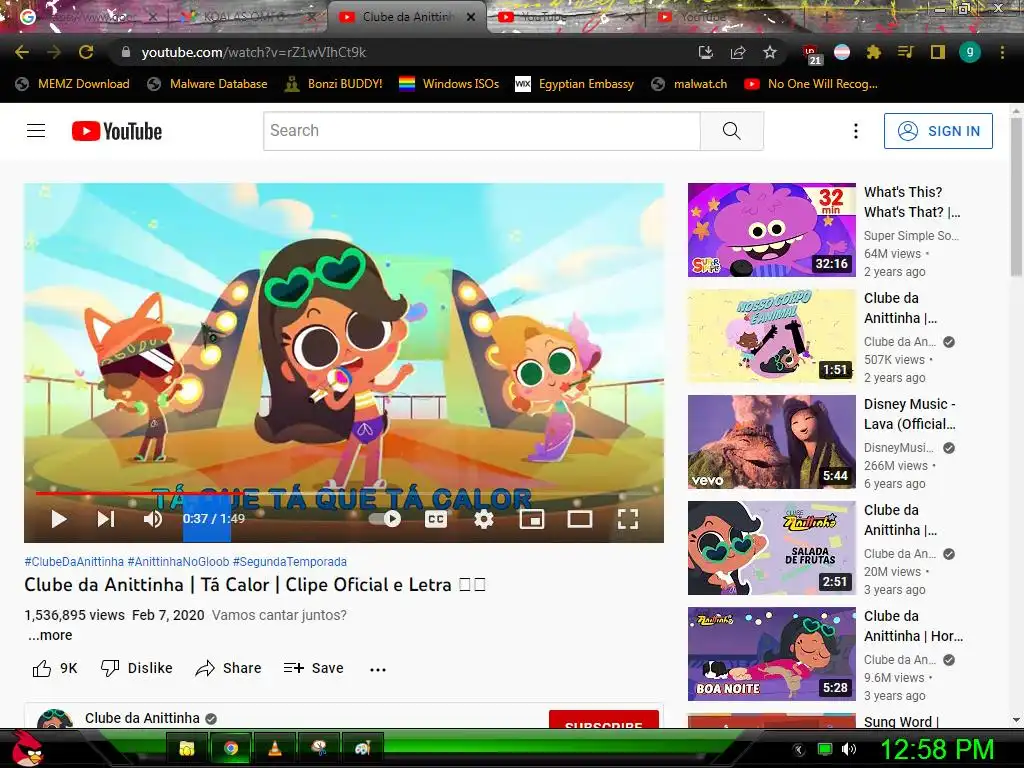This screenshot has width=1024, height=768.
Task: Open the Bonzi BUDDY! bookmark
Action: coord(334,84)
